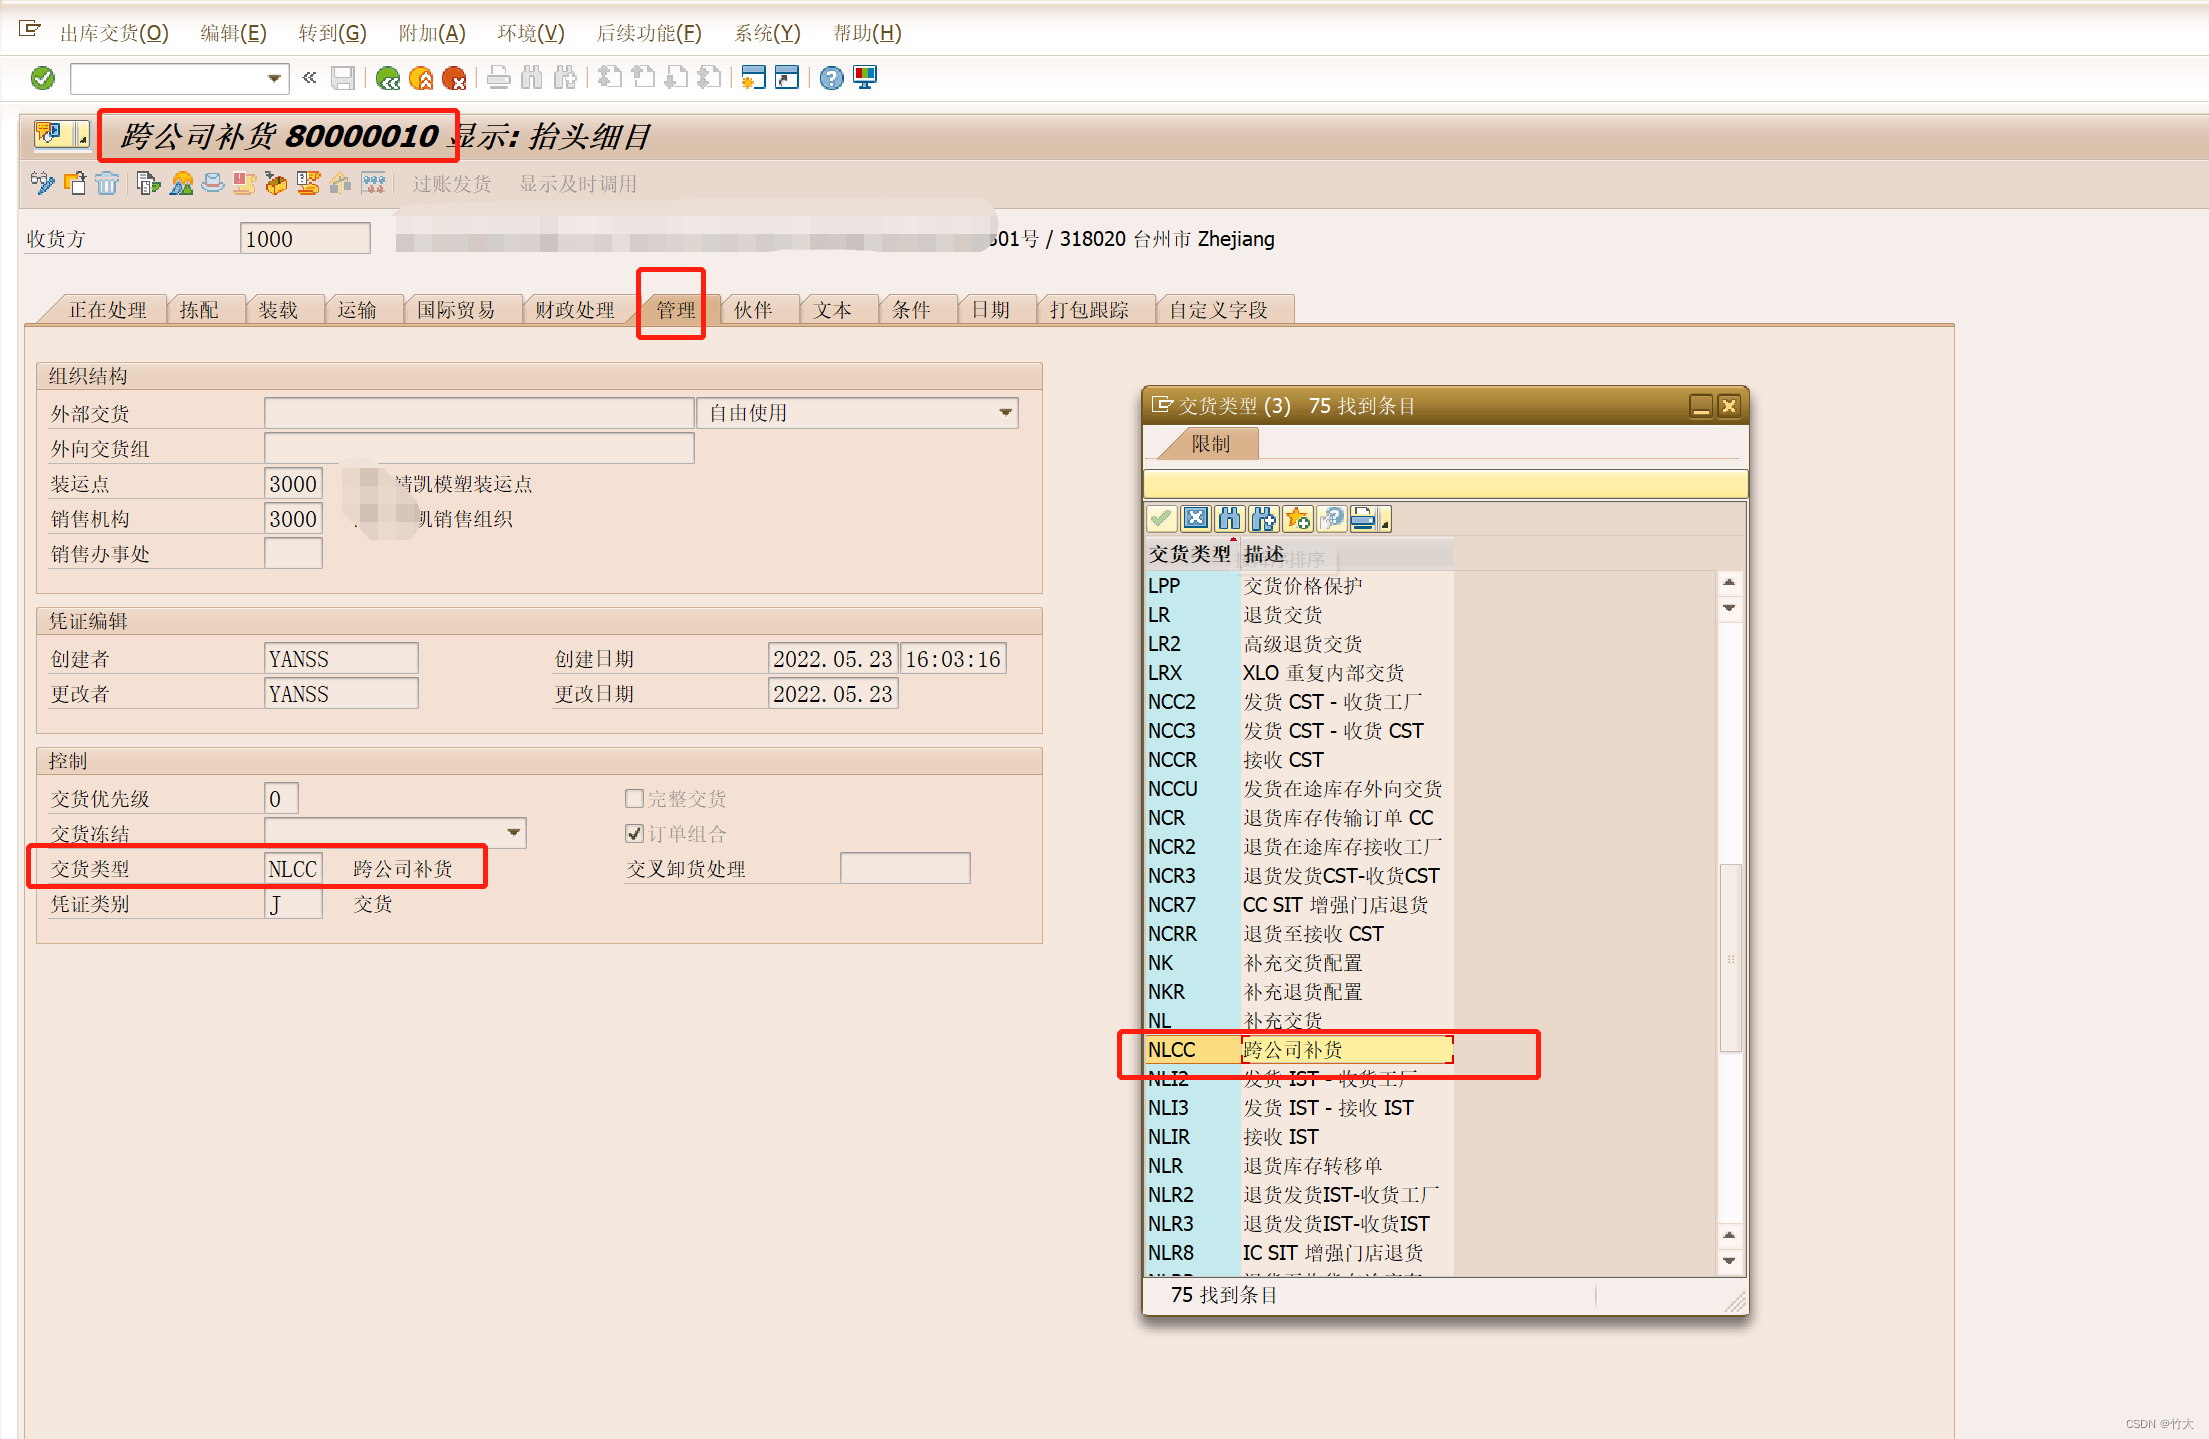Uncheck the 订单组合 checkbox
The height and width of the screenshot is (1439, 2209).
tap(635, 832)
